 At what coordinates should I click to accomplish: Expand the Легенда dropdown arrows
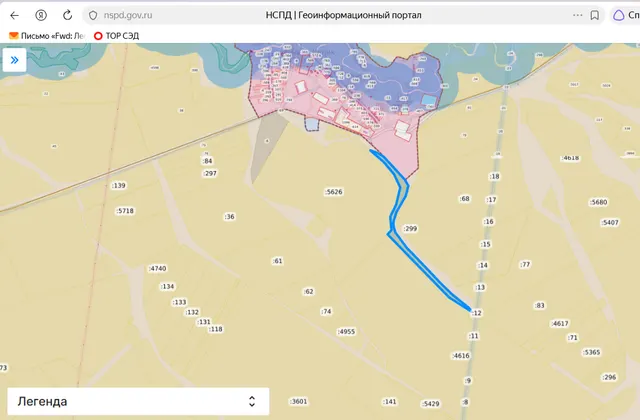[252, 401]
